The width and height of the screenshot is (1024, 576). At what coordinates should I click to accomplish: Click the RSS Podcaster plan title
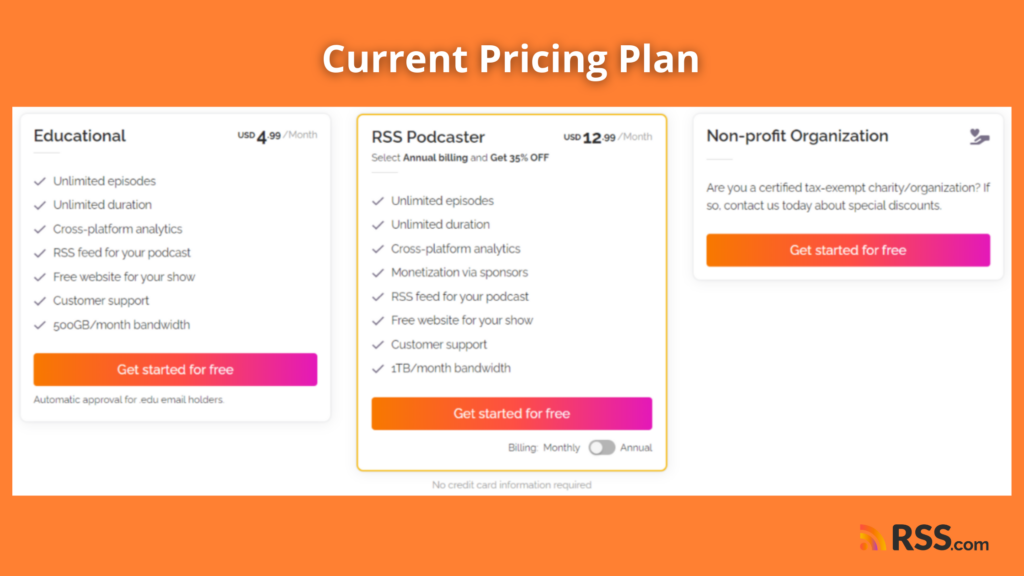point(428,137)
